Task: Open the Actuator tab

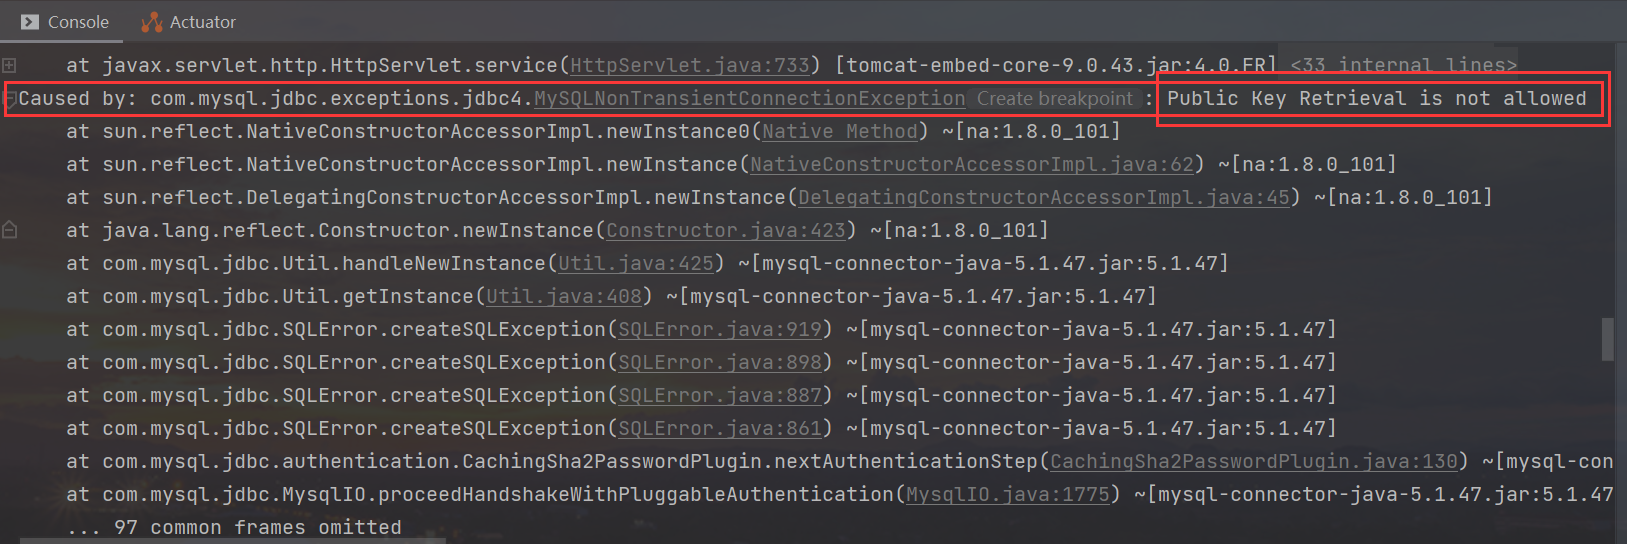Action: (x=202, y=22)
